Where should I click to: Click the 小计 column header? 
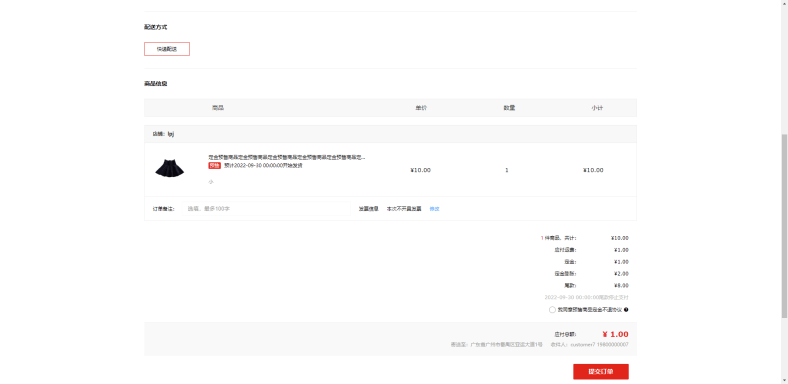pyautogui.click(x=597, y=108)
